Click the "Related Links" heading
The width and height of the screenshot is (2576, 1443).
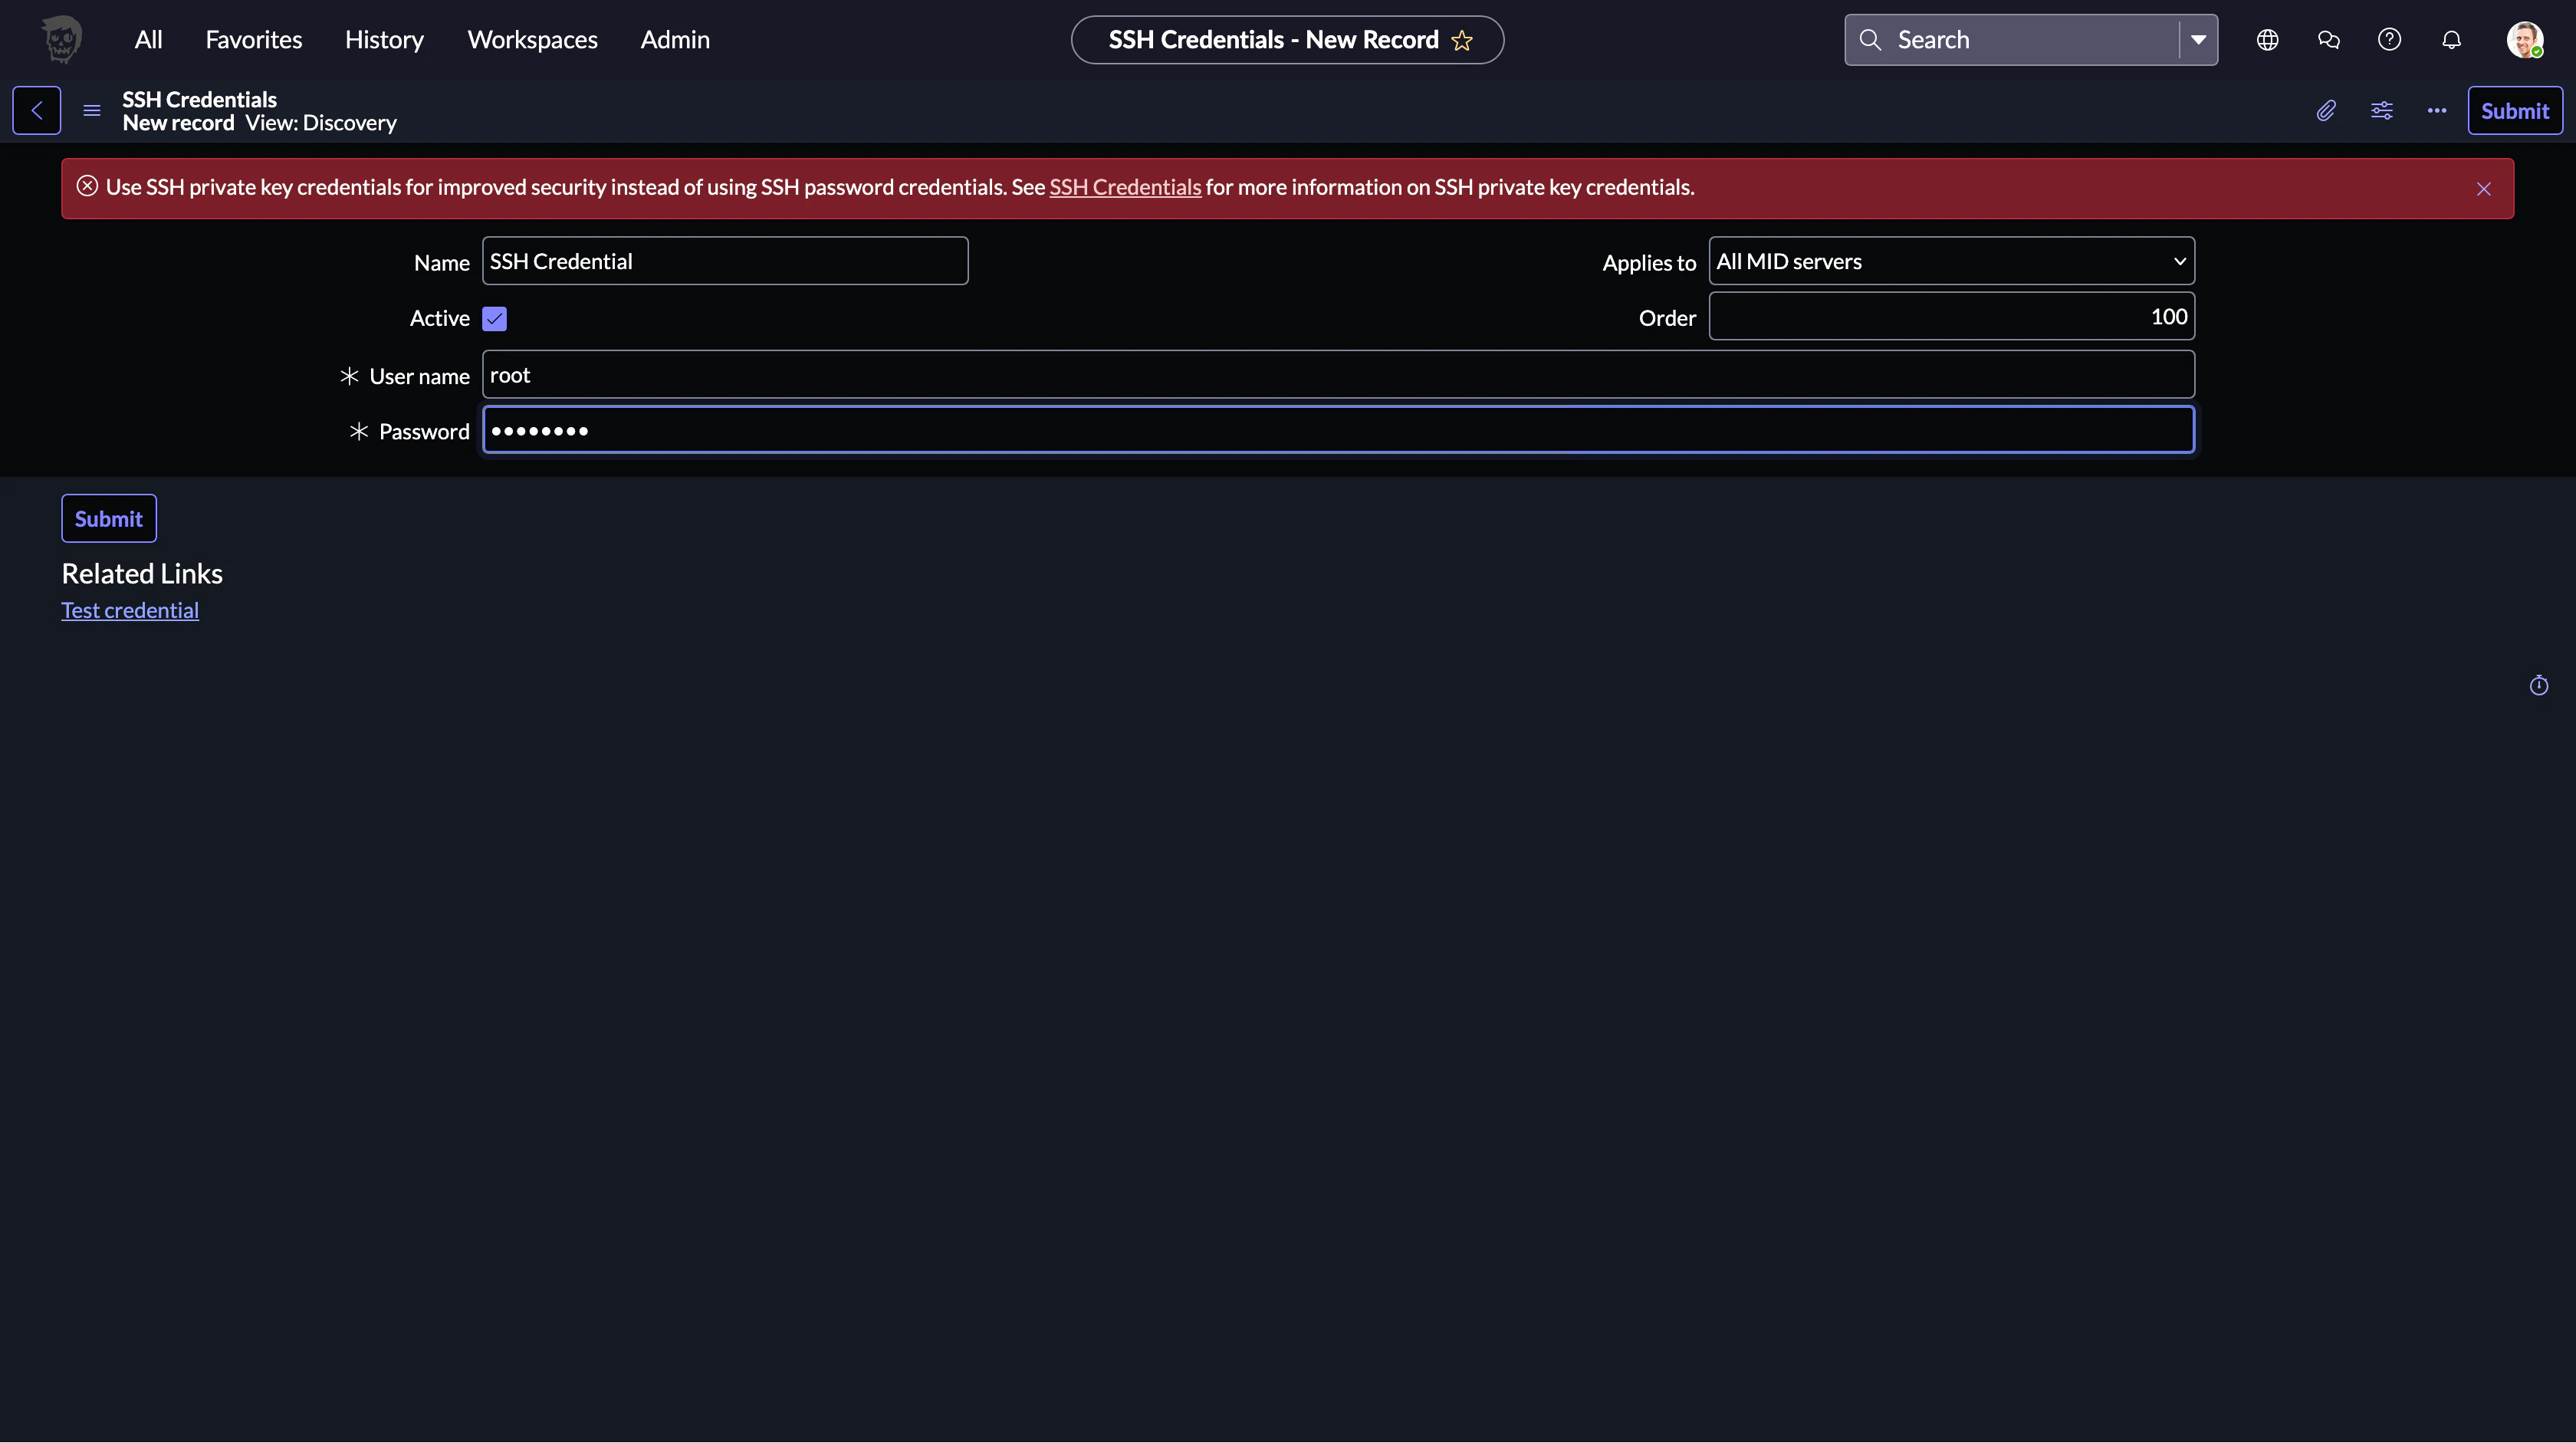pos(142,573)
